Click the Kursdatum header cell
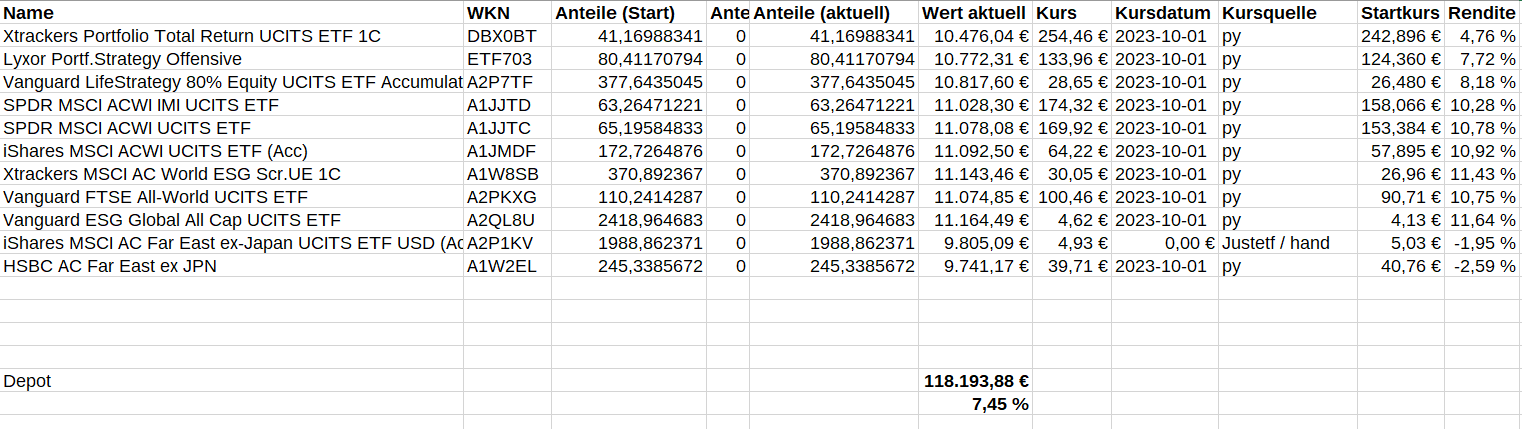Screen dimensions: 1522x429 [1164, 13]
